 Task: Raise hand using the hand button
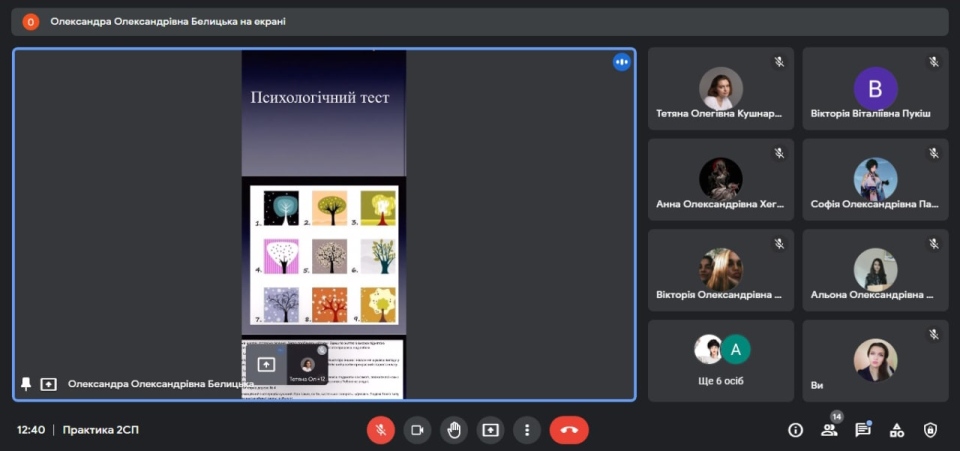pyautogui.click(x=454, y=430)
